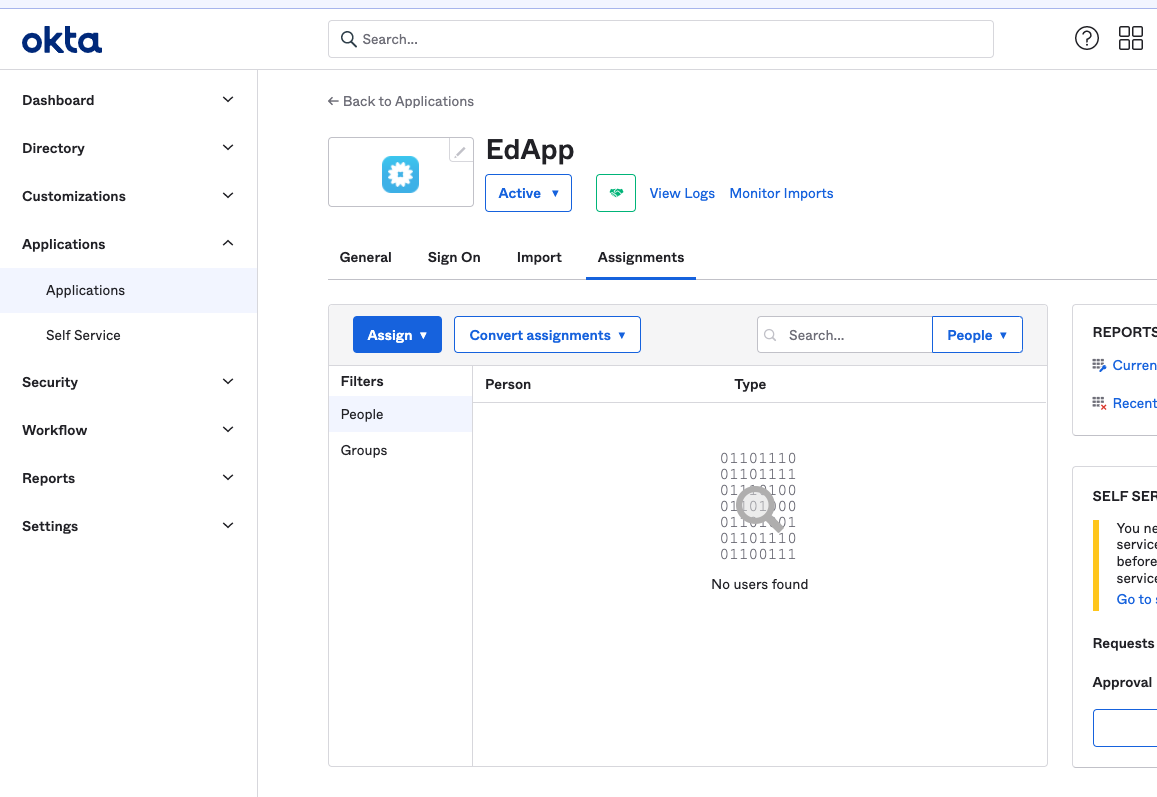The image size is (1157, 797).
Task: Switch to the Import tab
Action: 539,258
